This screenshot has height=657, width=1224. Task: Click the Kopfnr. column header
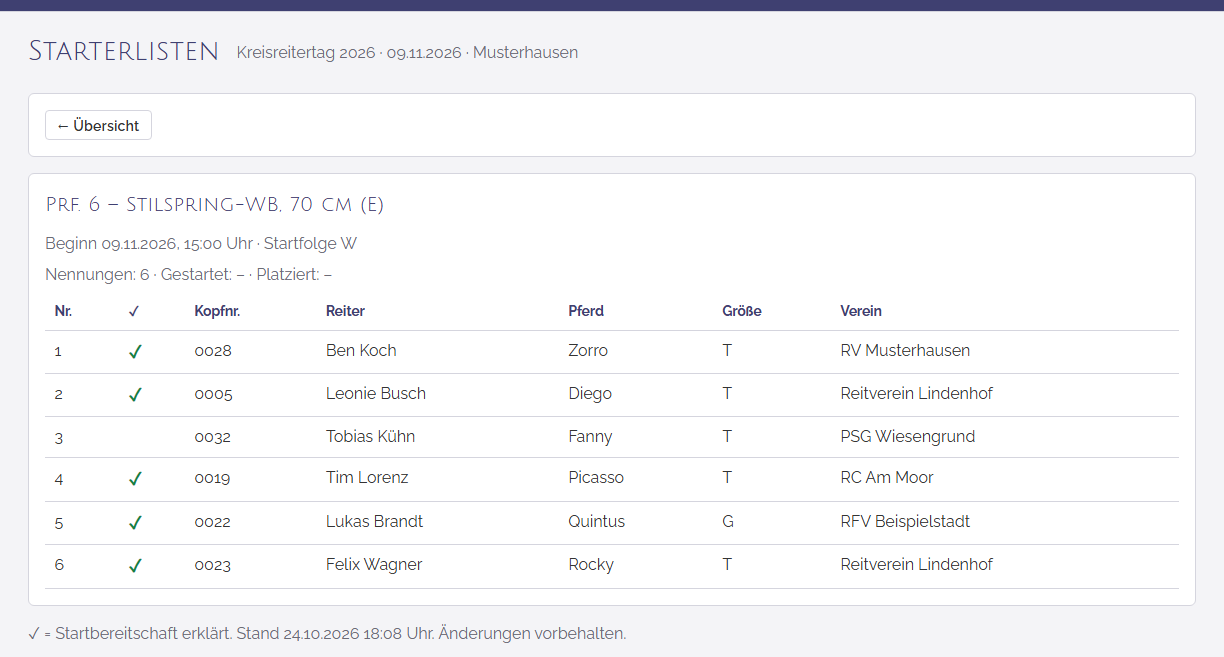click(217, 311)
